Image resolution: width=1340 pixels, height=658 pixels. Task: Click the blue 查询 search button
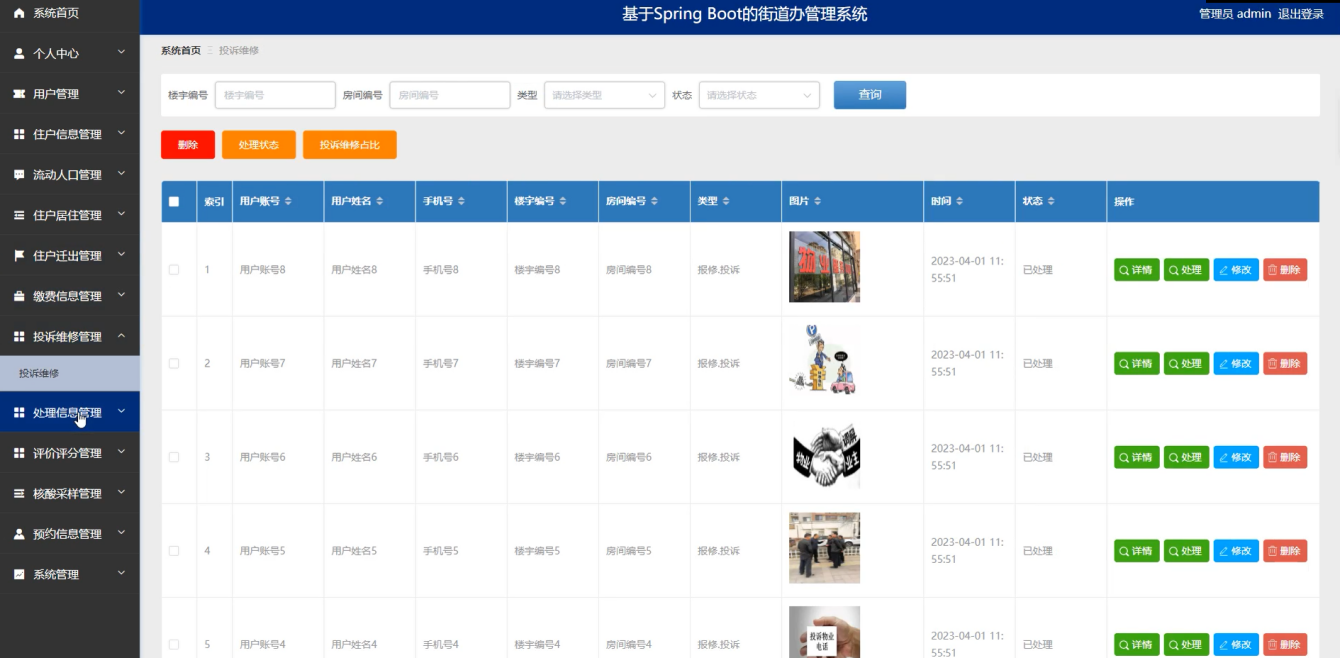point(870,95)
